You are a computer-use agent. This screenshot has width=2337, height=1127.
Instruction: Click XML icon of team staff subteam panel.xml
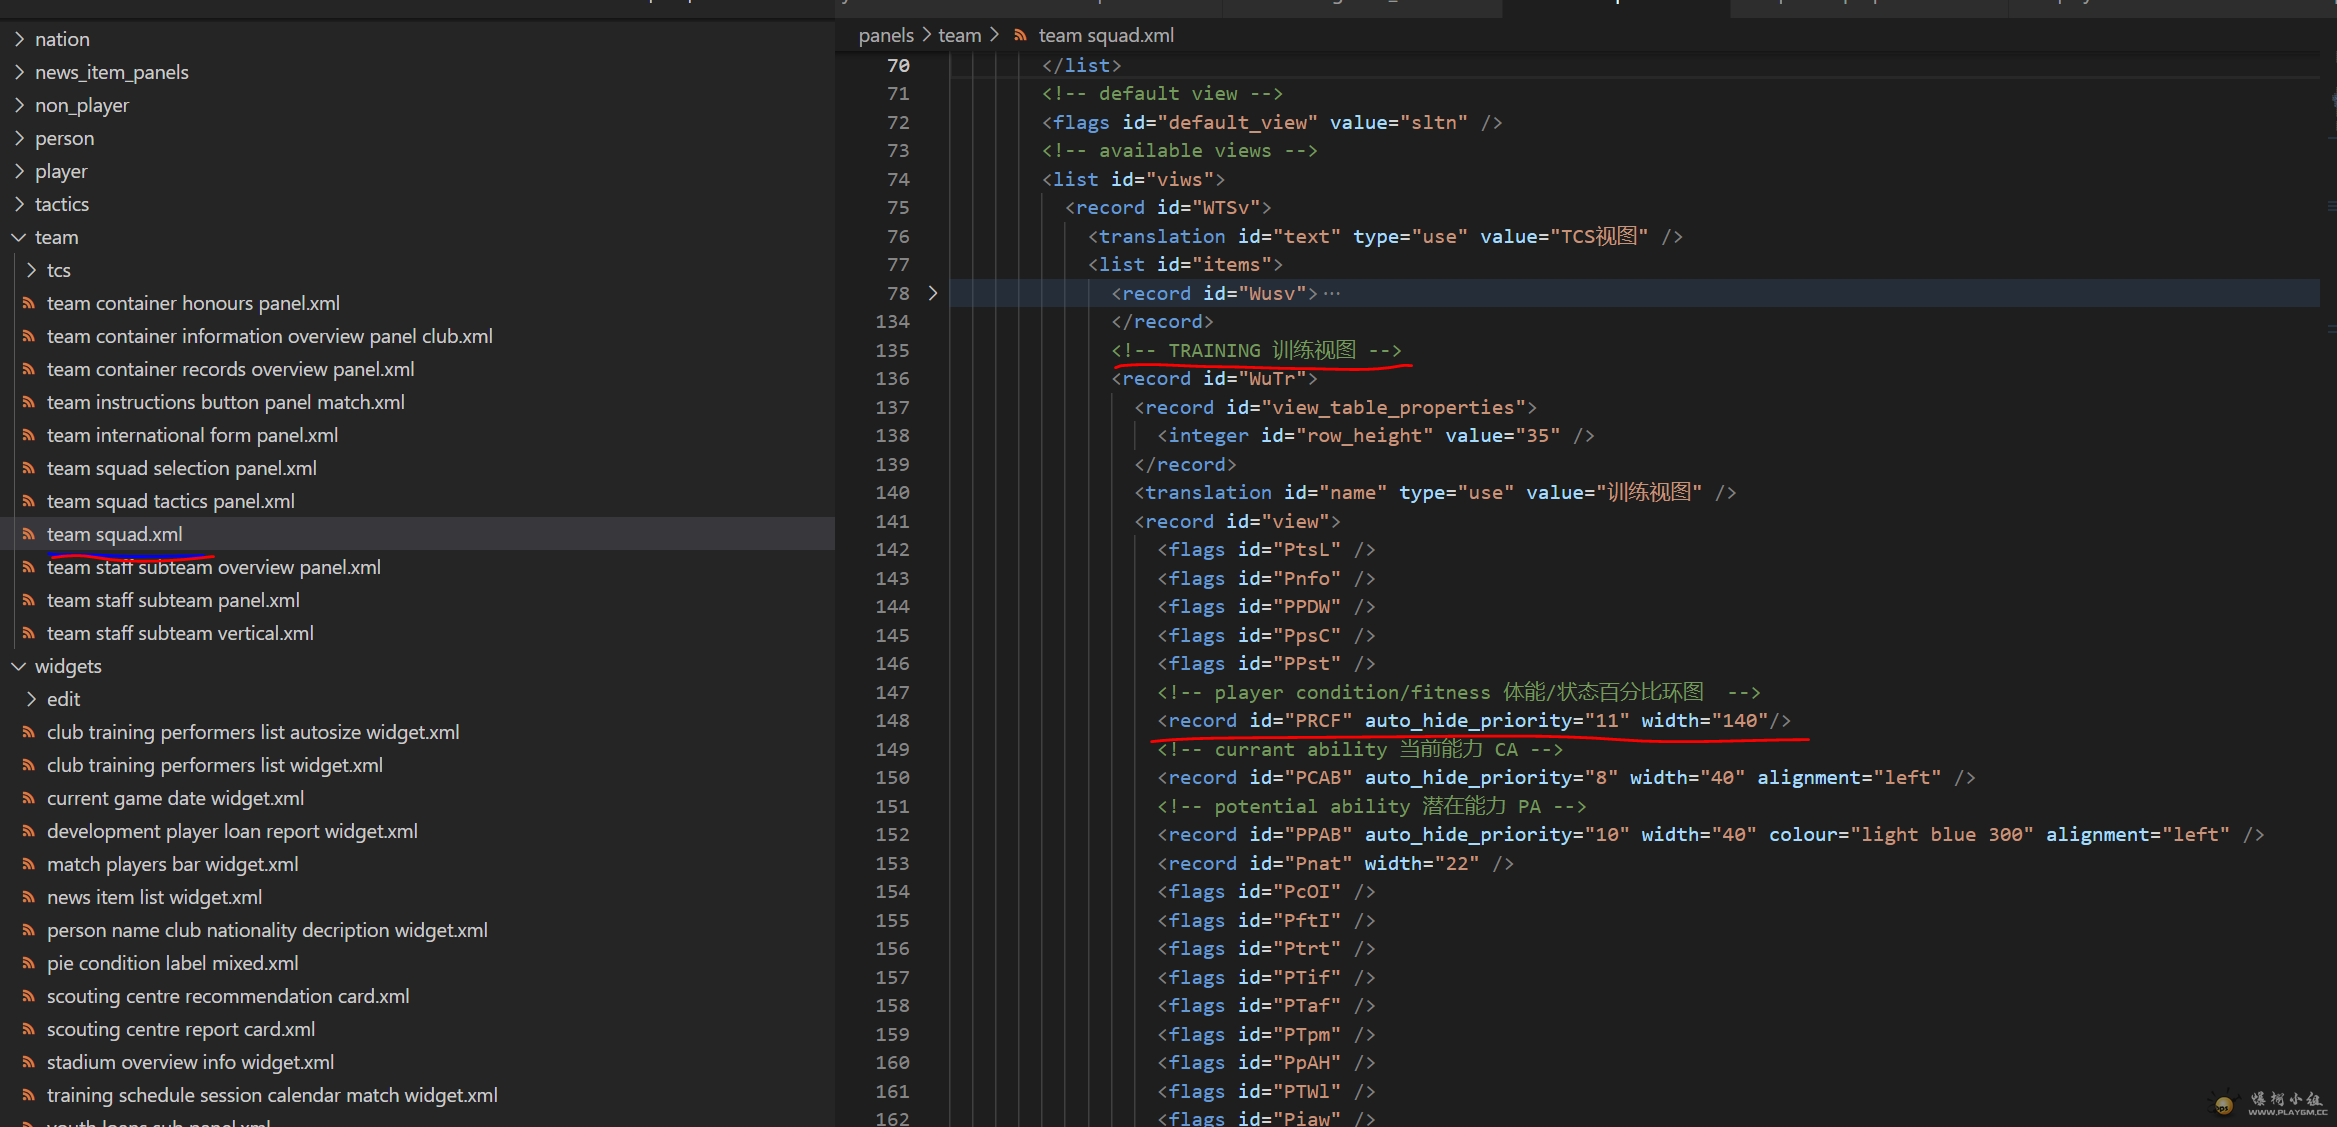[x=29, y=600]
